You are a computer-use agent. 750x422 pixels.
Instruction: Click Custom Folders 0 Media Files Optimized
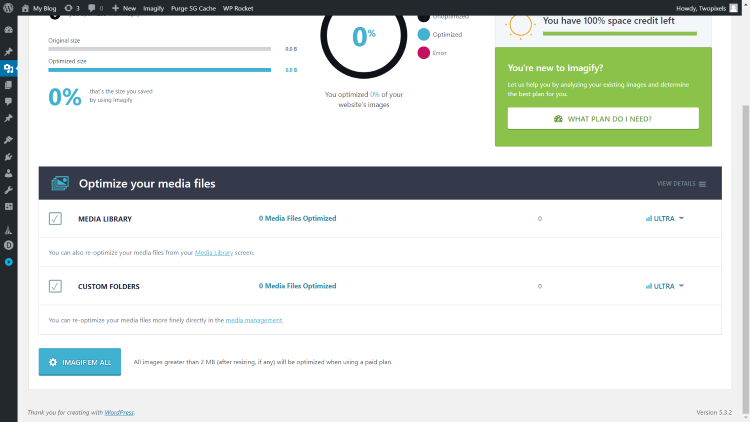[x=298, y=286]
